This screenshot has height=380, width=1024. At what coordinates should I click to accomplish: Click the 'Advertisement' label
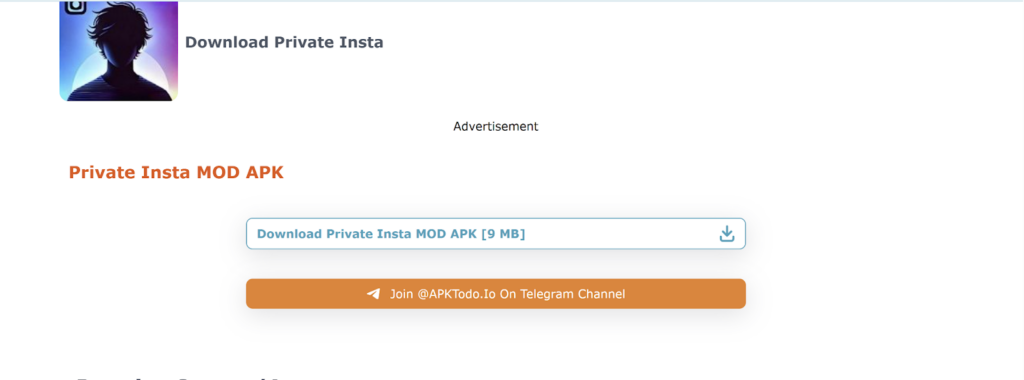coord(496,126)
